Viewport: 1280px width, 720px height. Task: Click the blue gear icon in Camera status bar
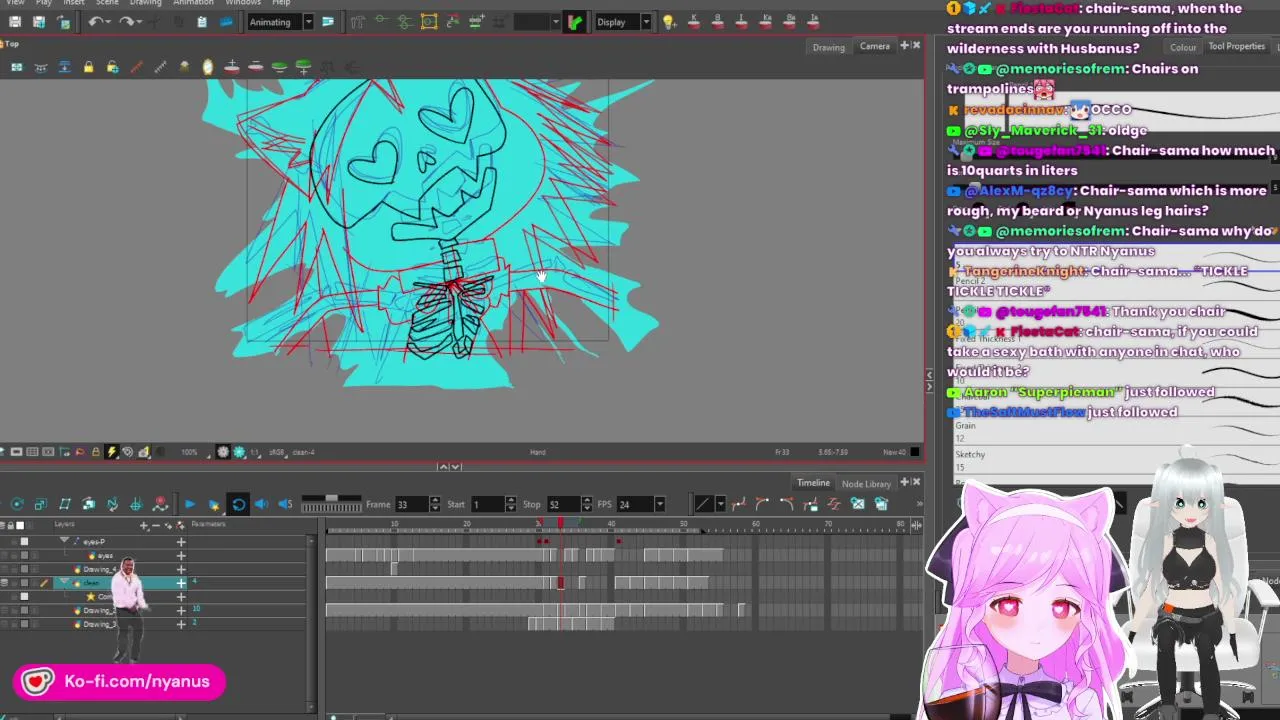(239, 452)
